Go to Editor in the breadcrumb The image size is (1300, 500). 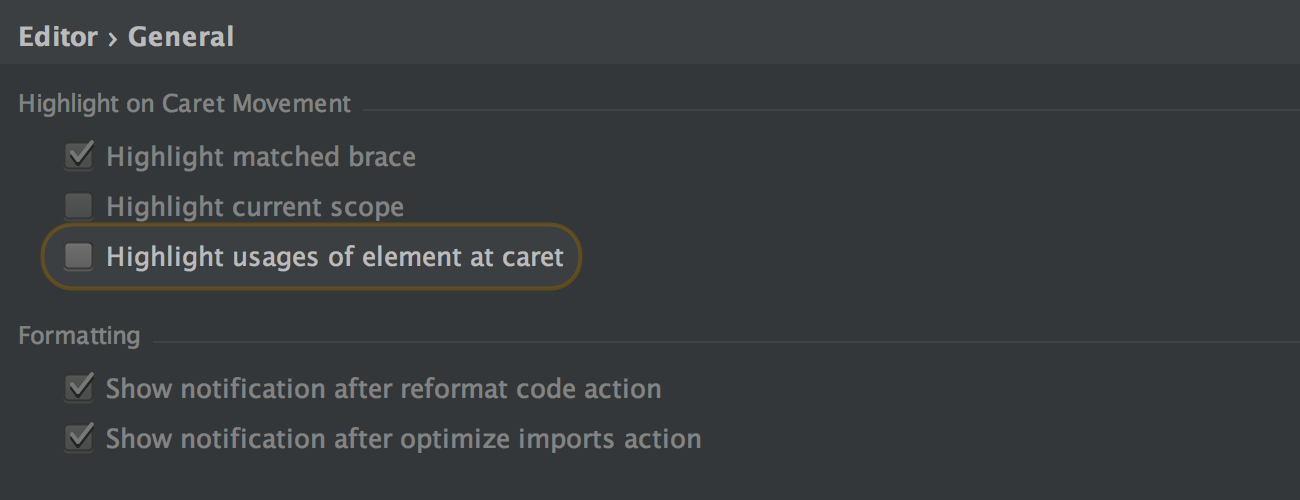pos(58,37)
